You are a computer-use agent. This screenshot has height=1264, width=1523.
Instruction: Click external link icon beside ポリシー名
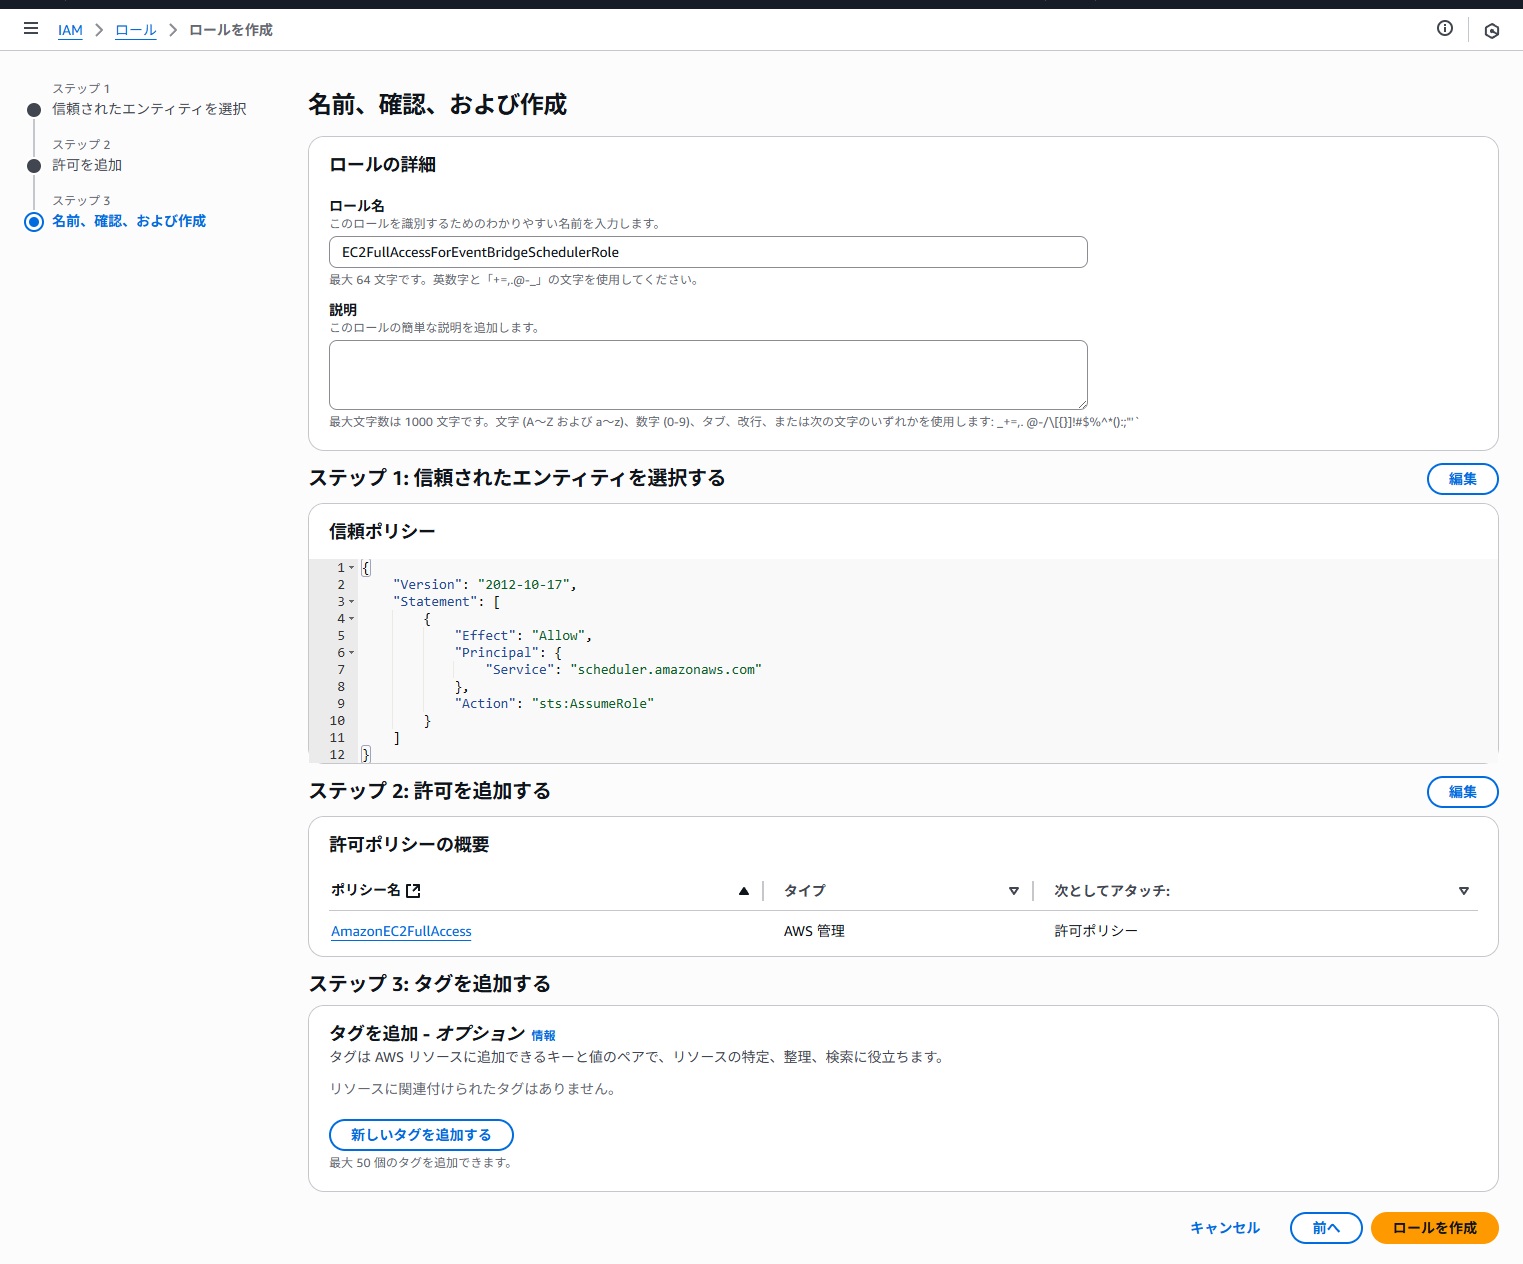pos(414,890)
